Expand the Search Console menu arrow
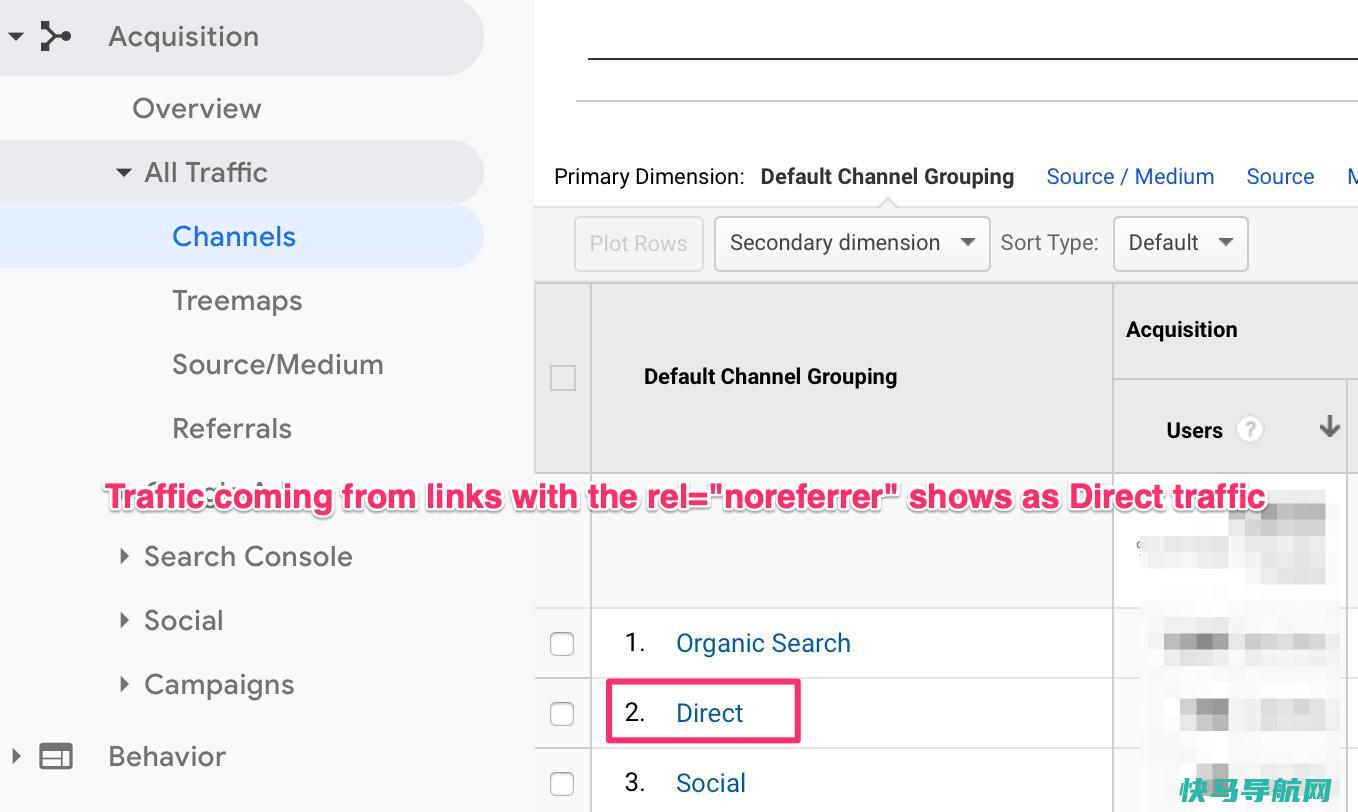The image size is (1358, 812). [124, 556]
